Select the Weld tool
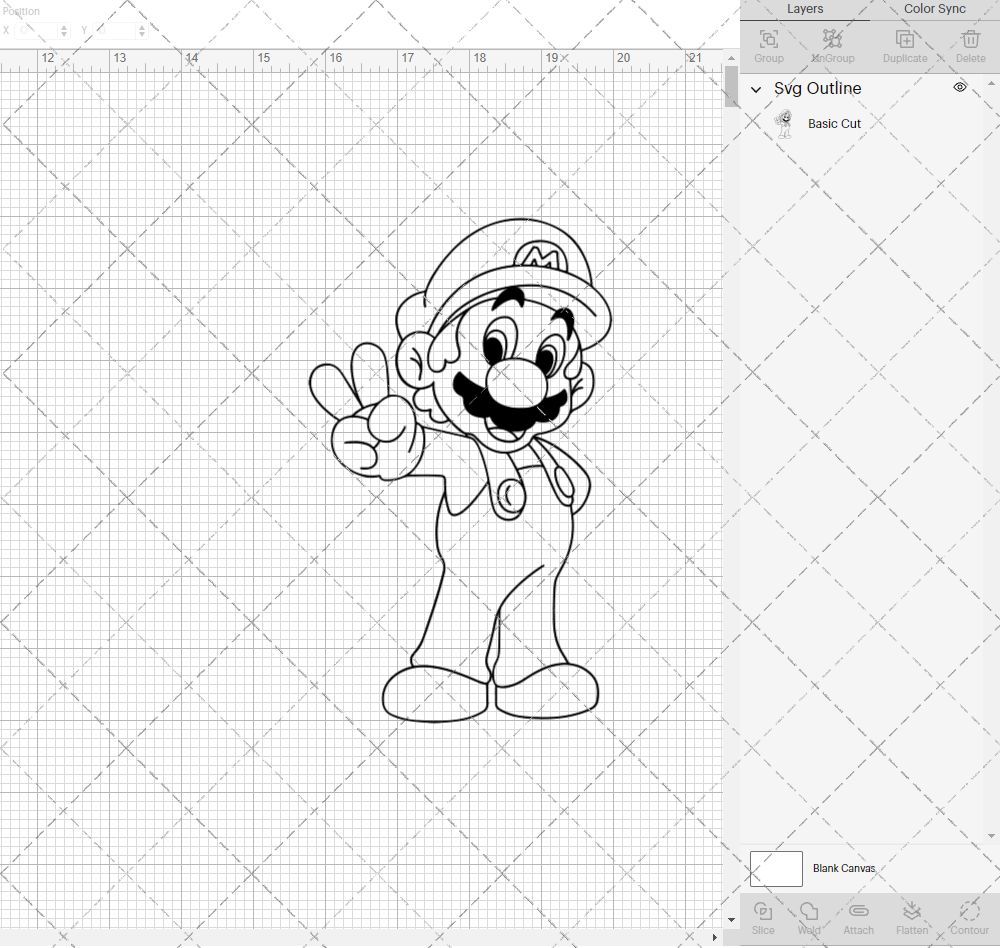This screenshot has width=1000, height=948. point(809,913)
